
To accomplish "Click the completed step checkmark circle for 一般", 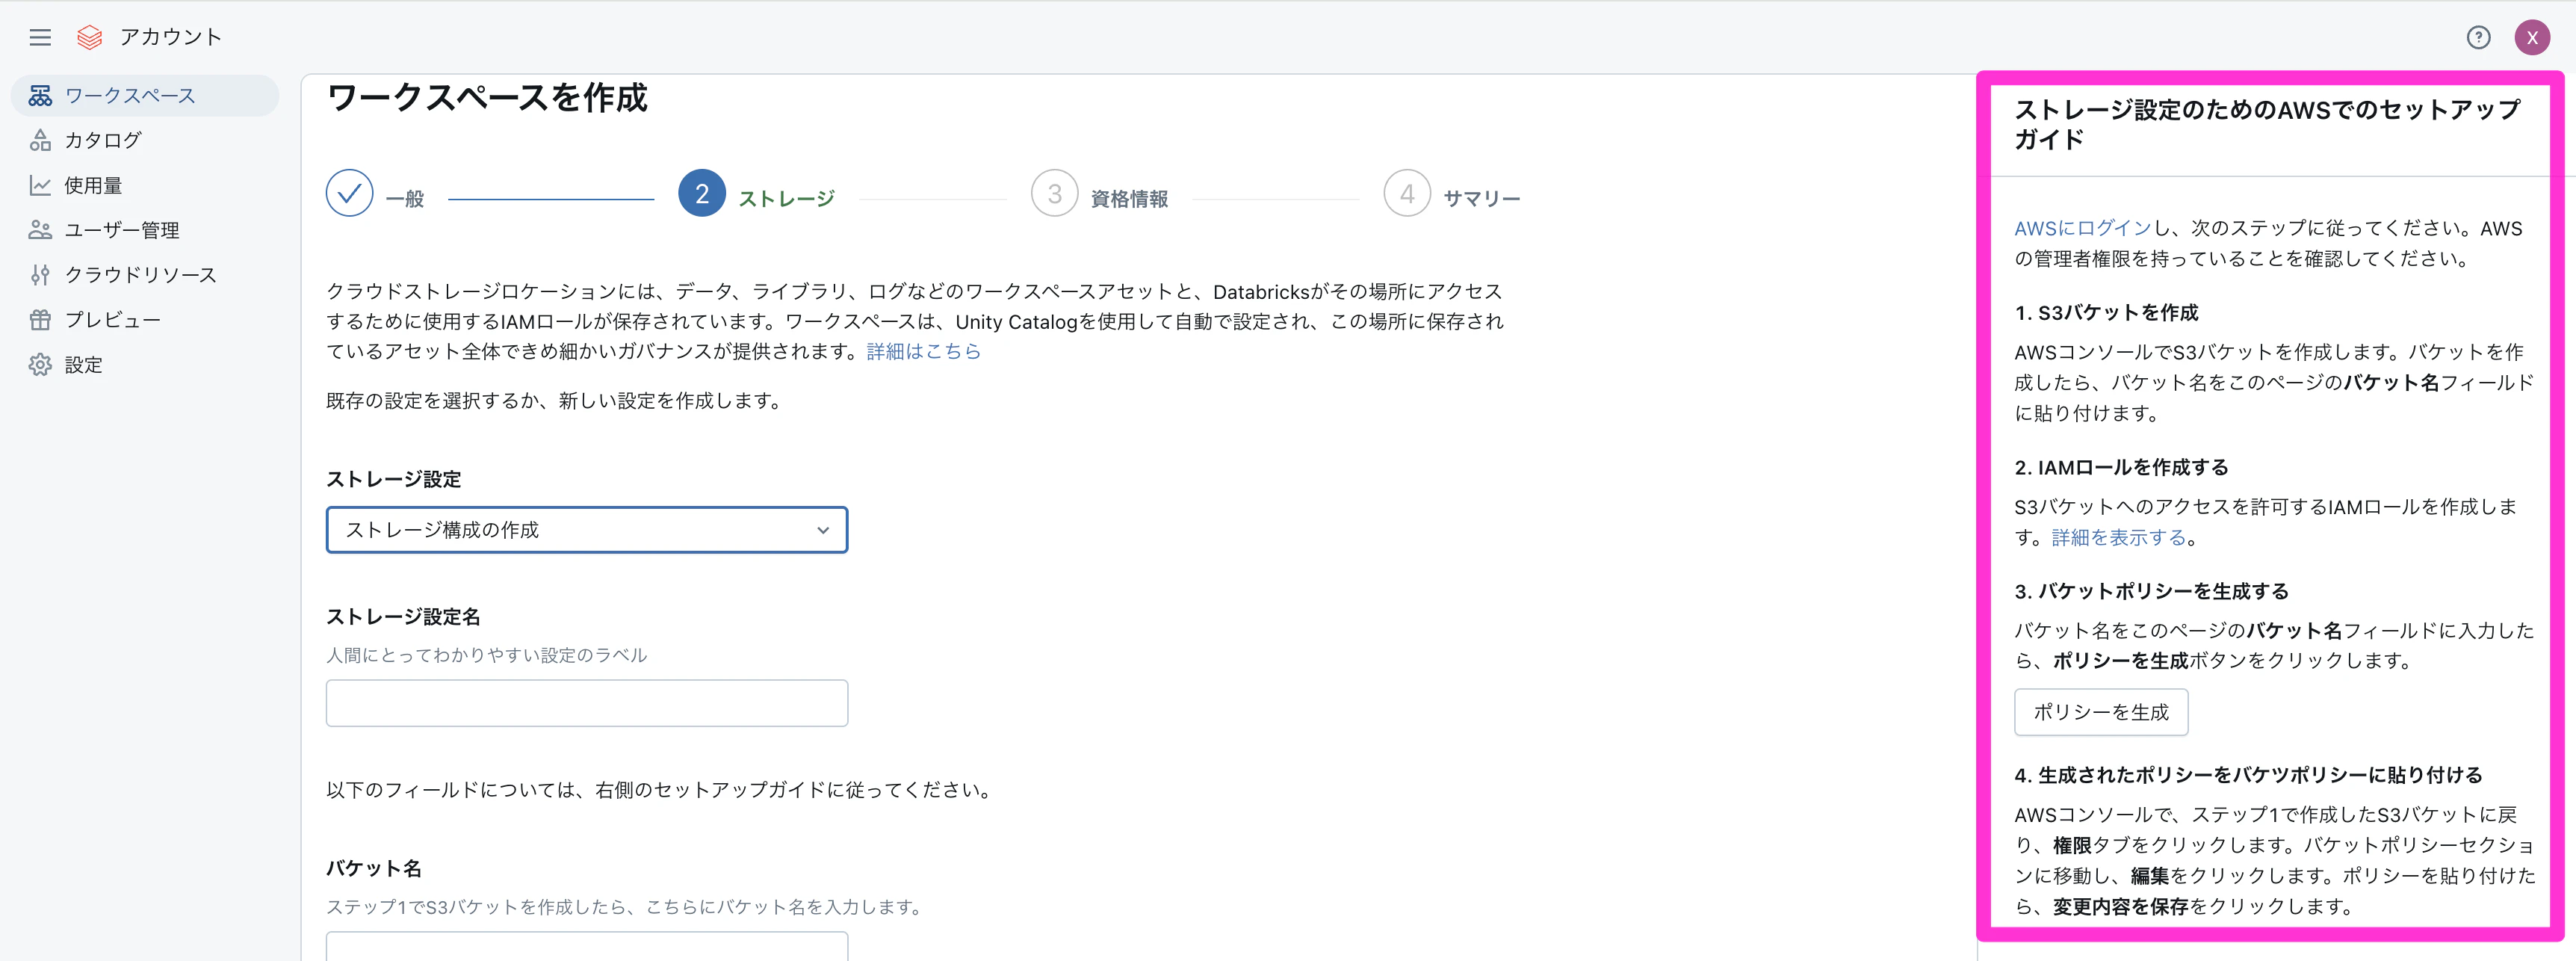I will [349, 194].
